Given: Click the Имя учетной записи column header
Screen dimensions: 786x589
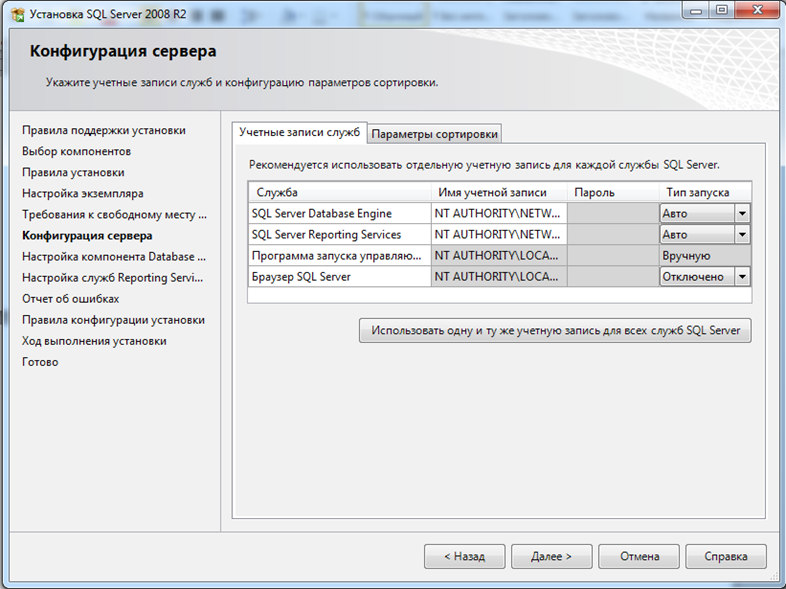Looking at the screenshot, I should pyautogui.click(x=499, y=192).
